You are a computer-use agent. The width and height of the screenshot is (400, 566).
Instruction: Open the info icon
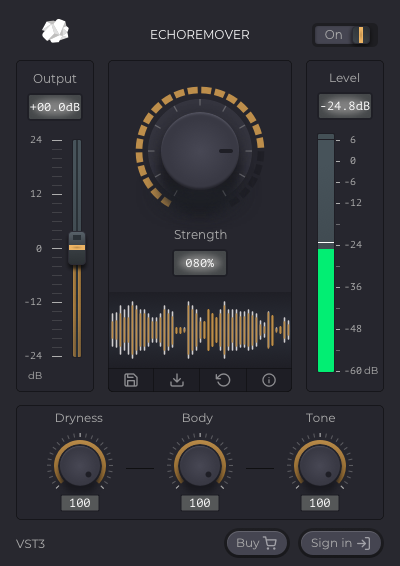coord(269,380)
